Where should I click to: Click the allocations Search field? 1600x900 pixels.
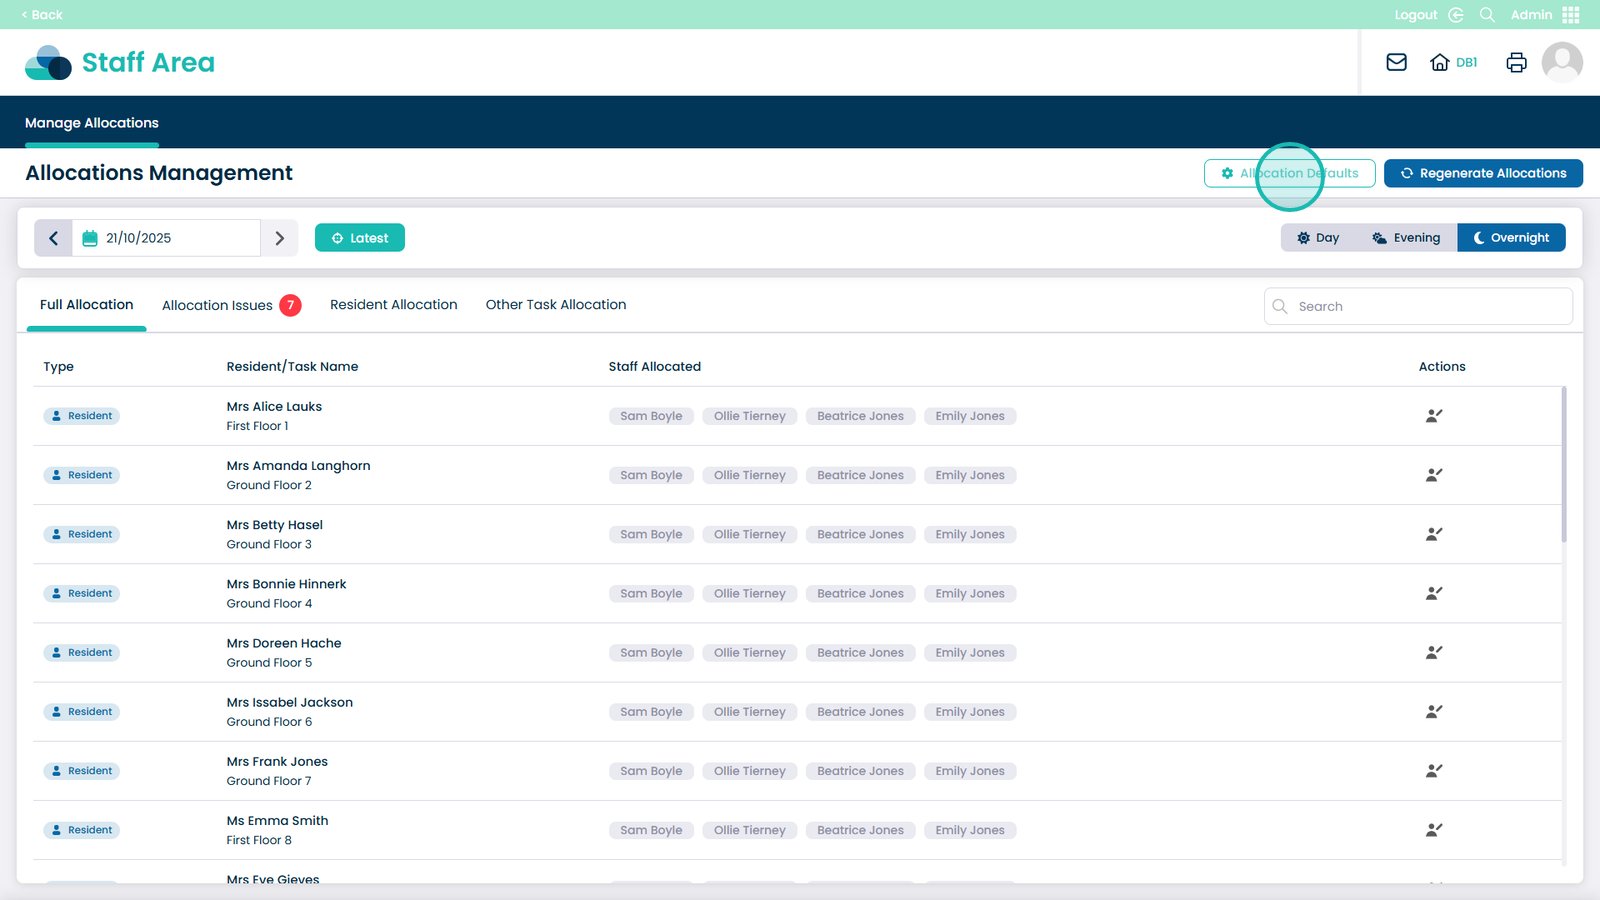(x=1418, y=307)
